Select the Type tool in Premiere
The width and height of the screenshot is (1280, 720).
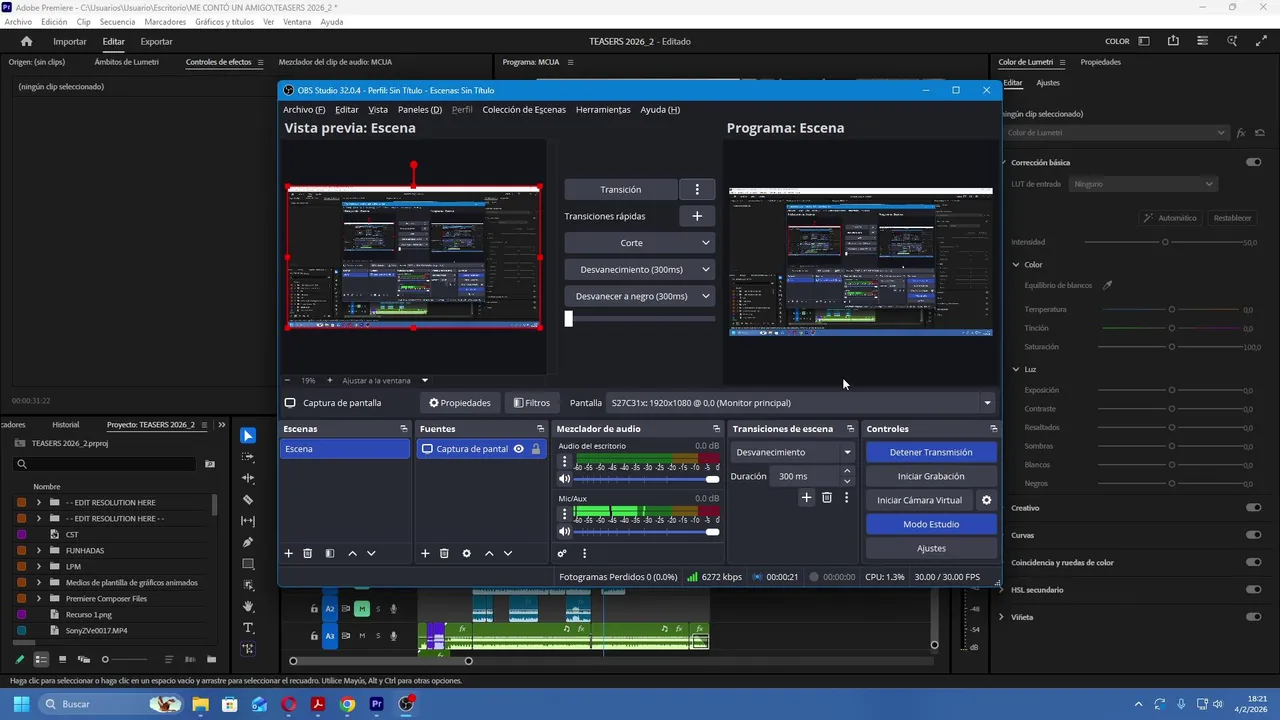coord(248,628)
